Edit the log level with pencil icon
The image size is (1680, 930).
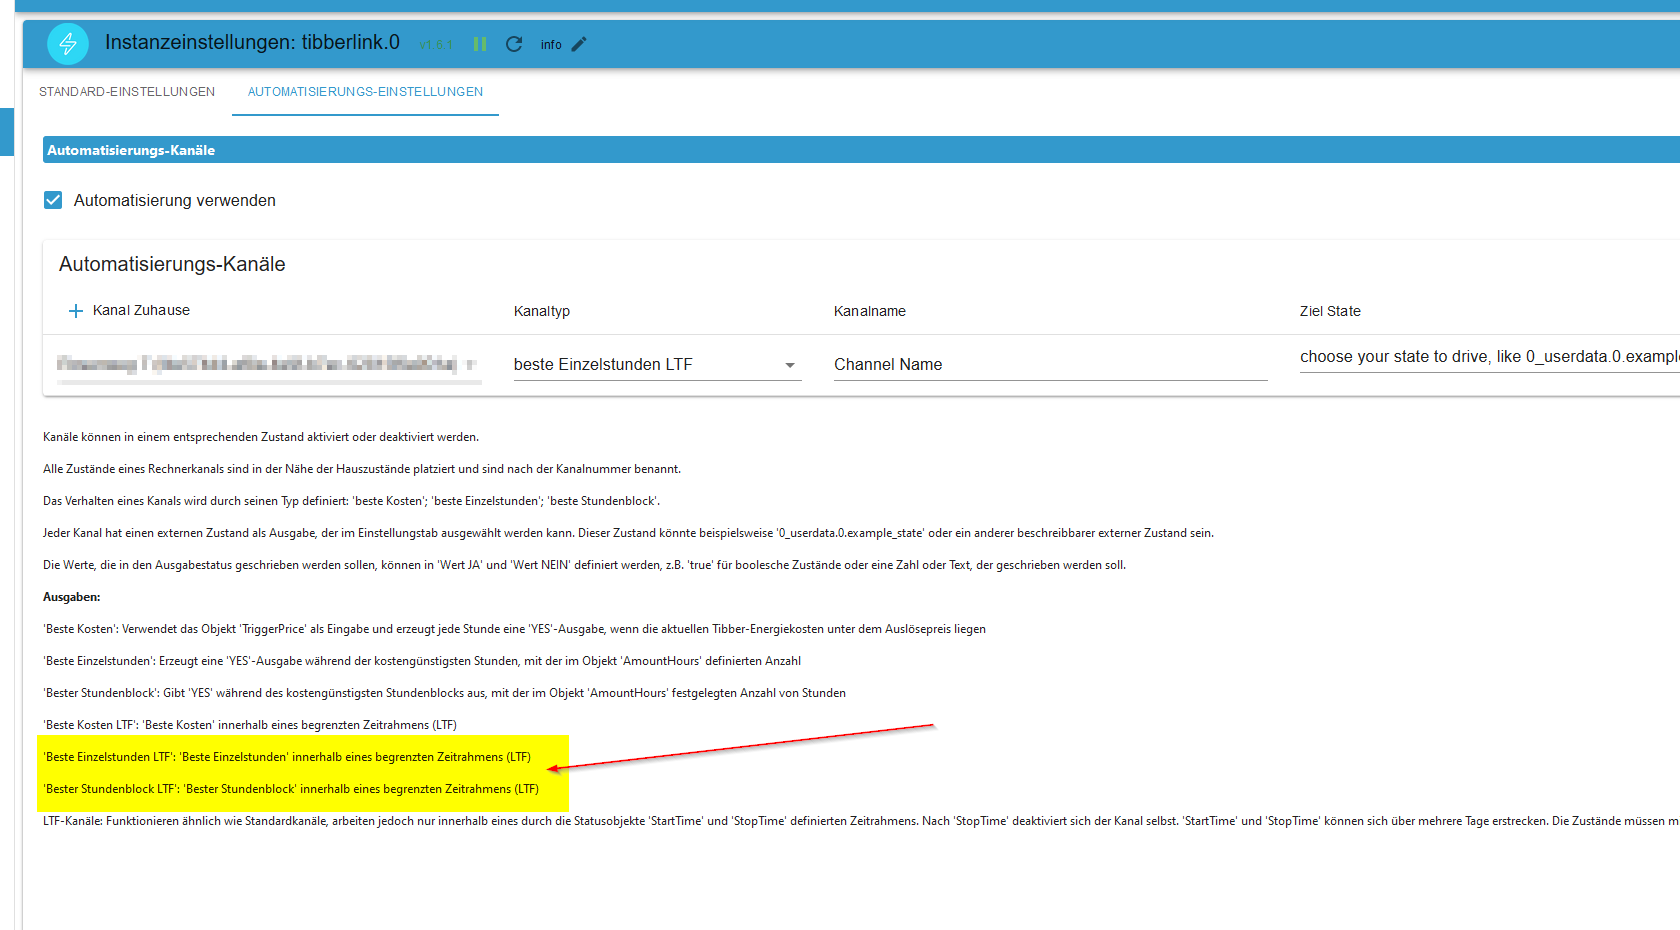point(579,44)
